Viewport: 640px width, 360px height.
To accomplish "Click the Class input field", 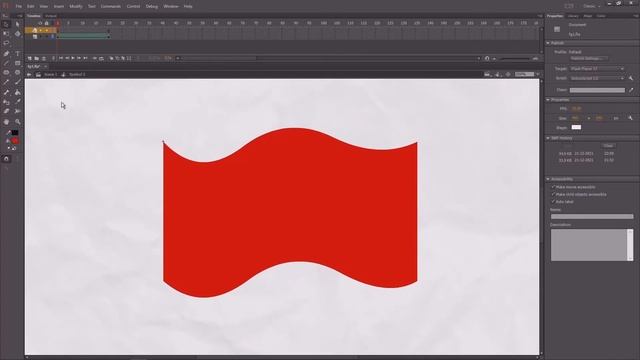I will click(x=597, y=90).
